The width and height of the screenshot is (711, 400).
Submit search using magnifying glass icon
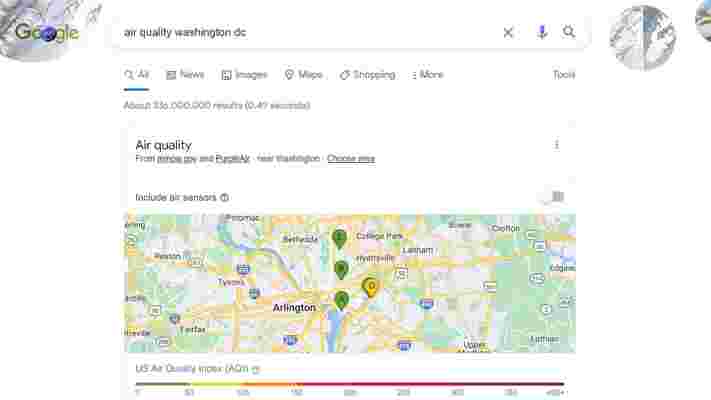(569, 32)
